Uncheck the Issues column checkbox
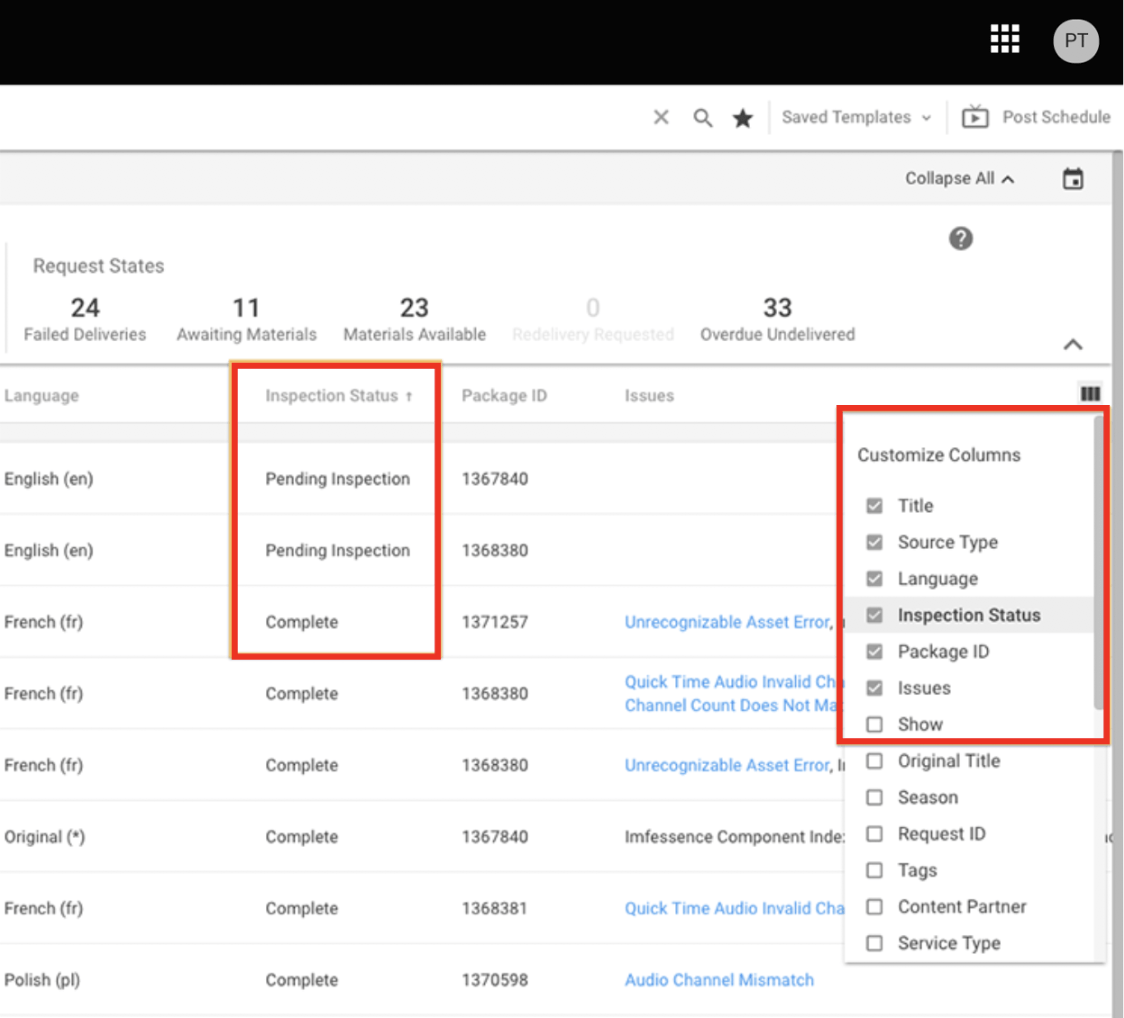The height and width of the screenshot is (1018, 1124). [x=875, y=687]
